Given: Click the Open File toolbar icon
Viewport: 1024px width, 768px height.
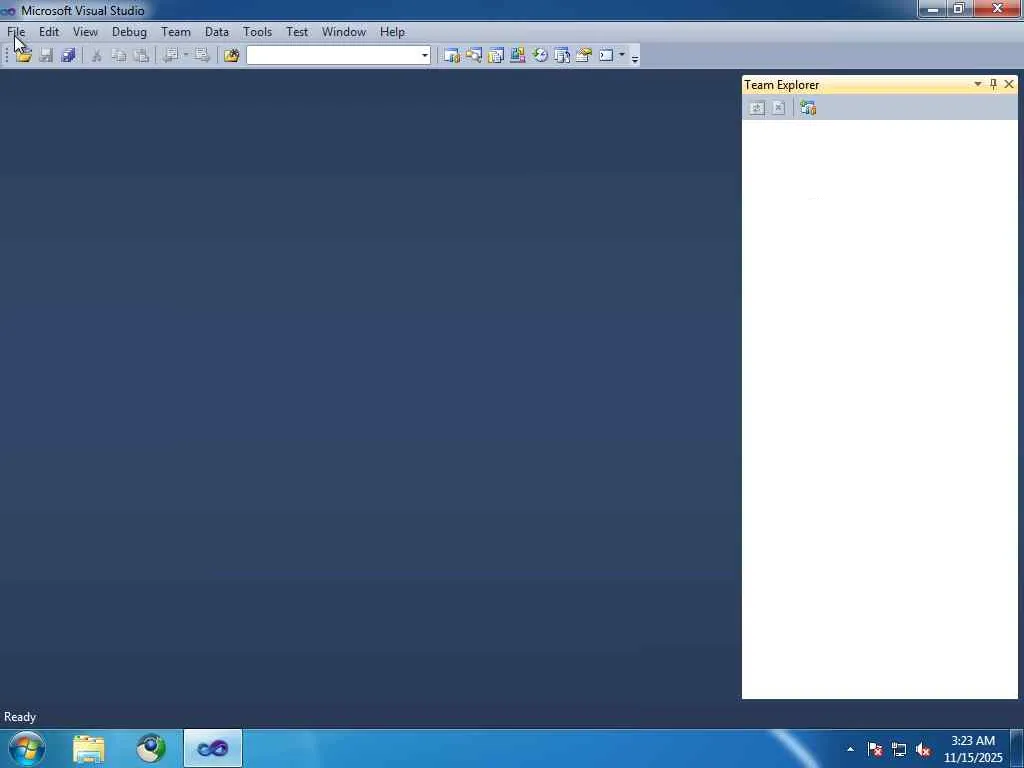Looking at the screenshot, I should click(24, 56).
